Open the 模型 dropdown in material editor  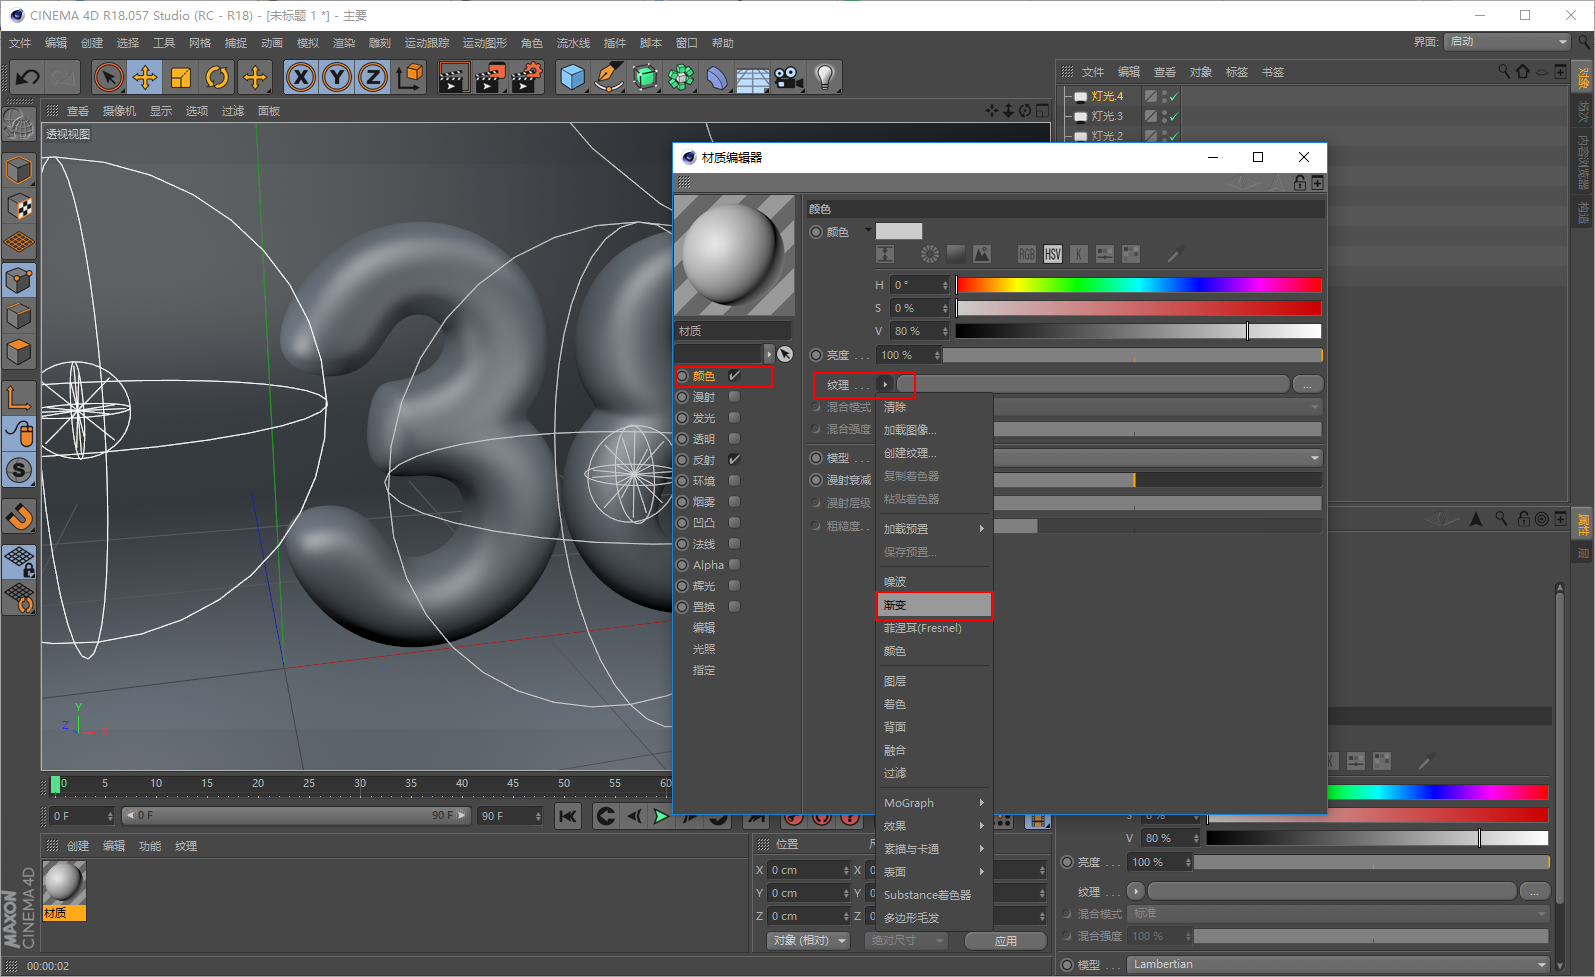coord(1158,458)
